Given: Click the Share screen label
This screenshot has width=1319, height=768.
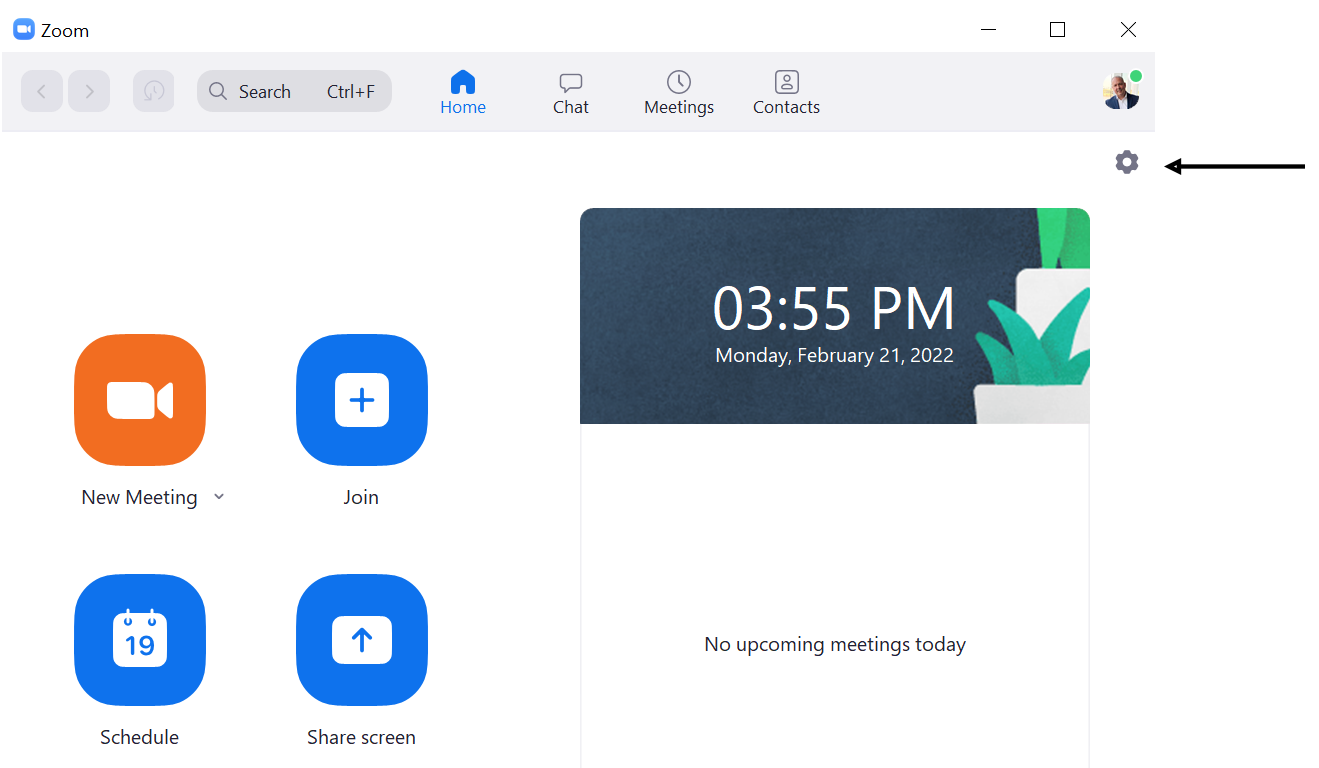Looking at the screenshot, I should pyautogui.click(x=361, y=737).
